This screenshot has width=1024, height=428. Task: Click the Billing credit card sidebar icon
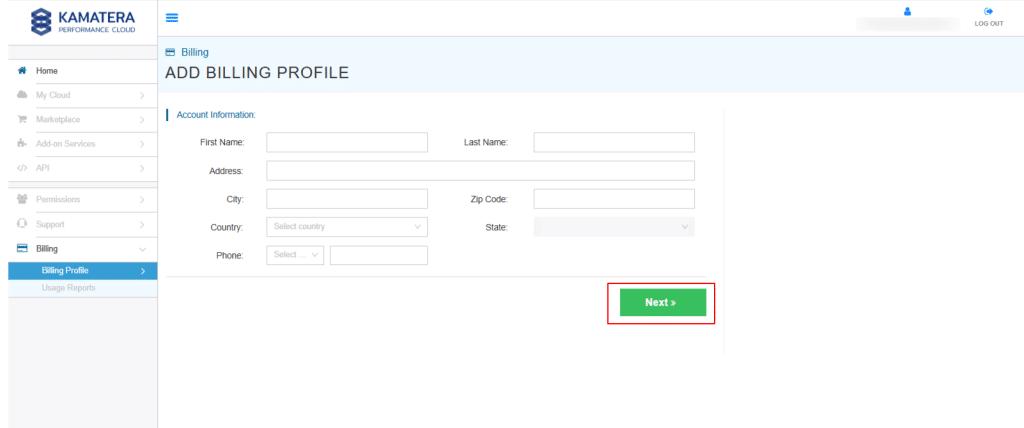click(22, 248)
